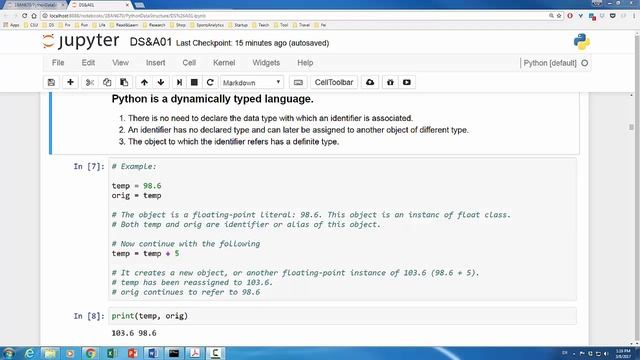Click the '# Example:' comment line

[134, 167]
